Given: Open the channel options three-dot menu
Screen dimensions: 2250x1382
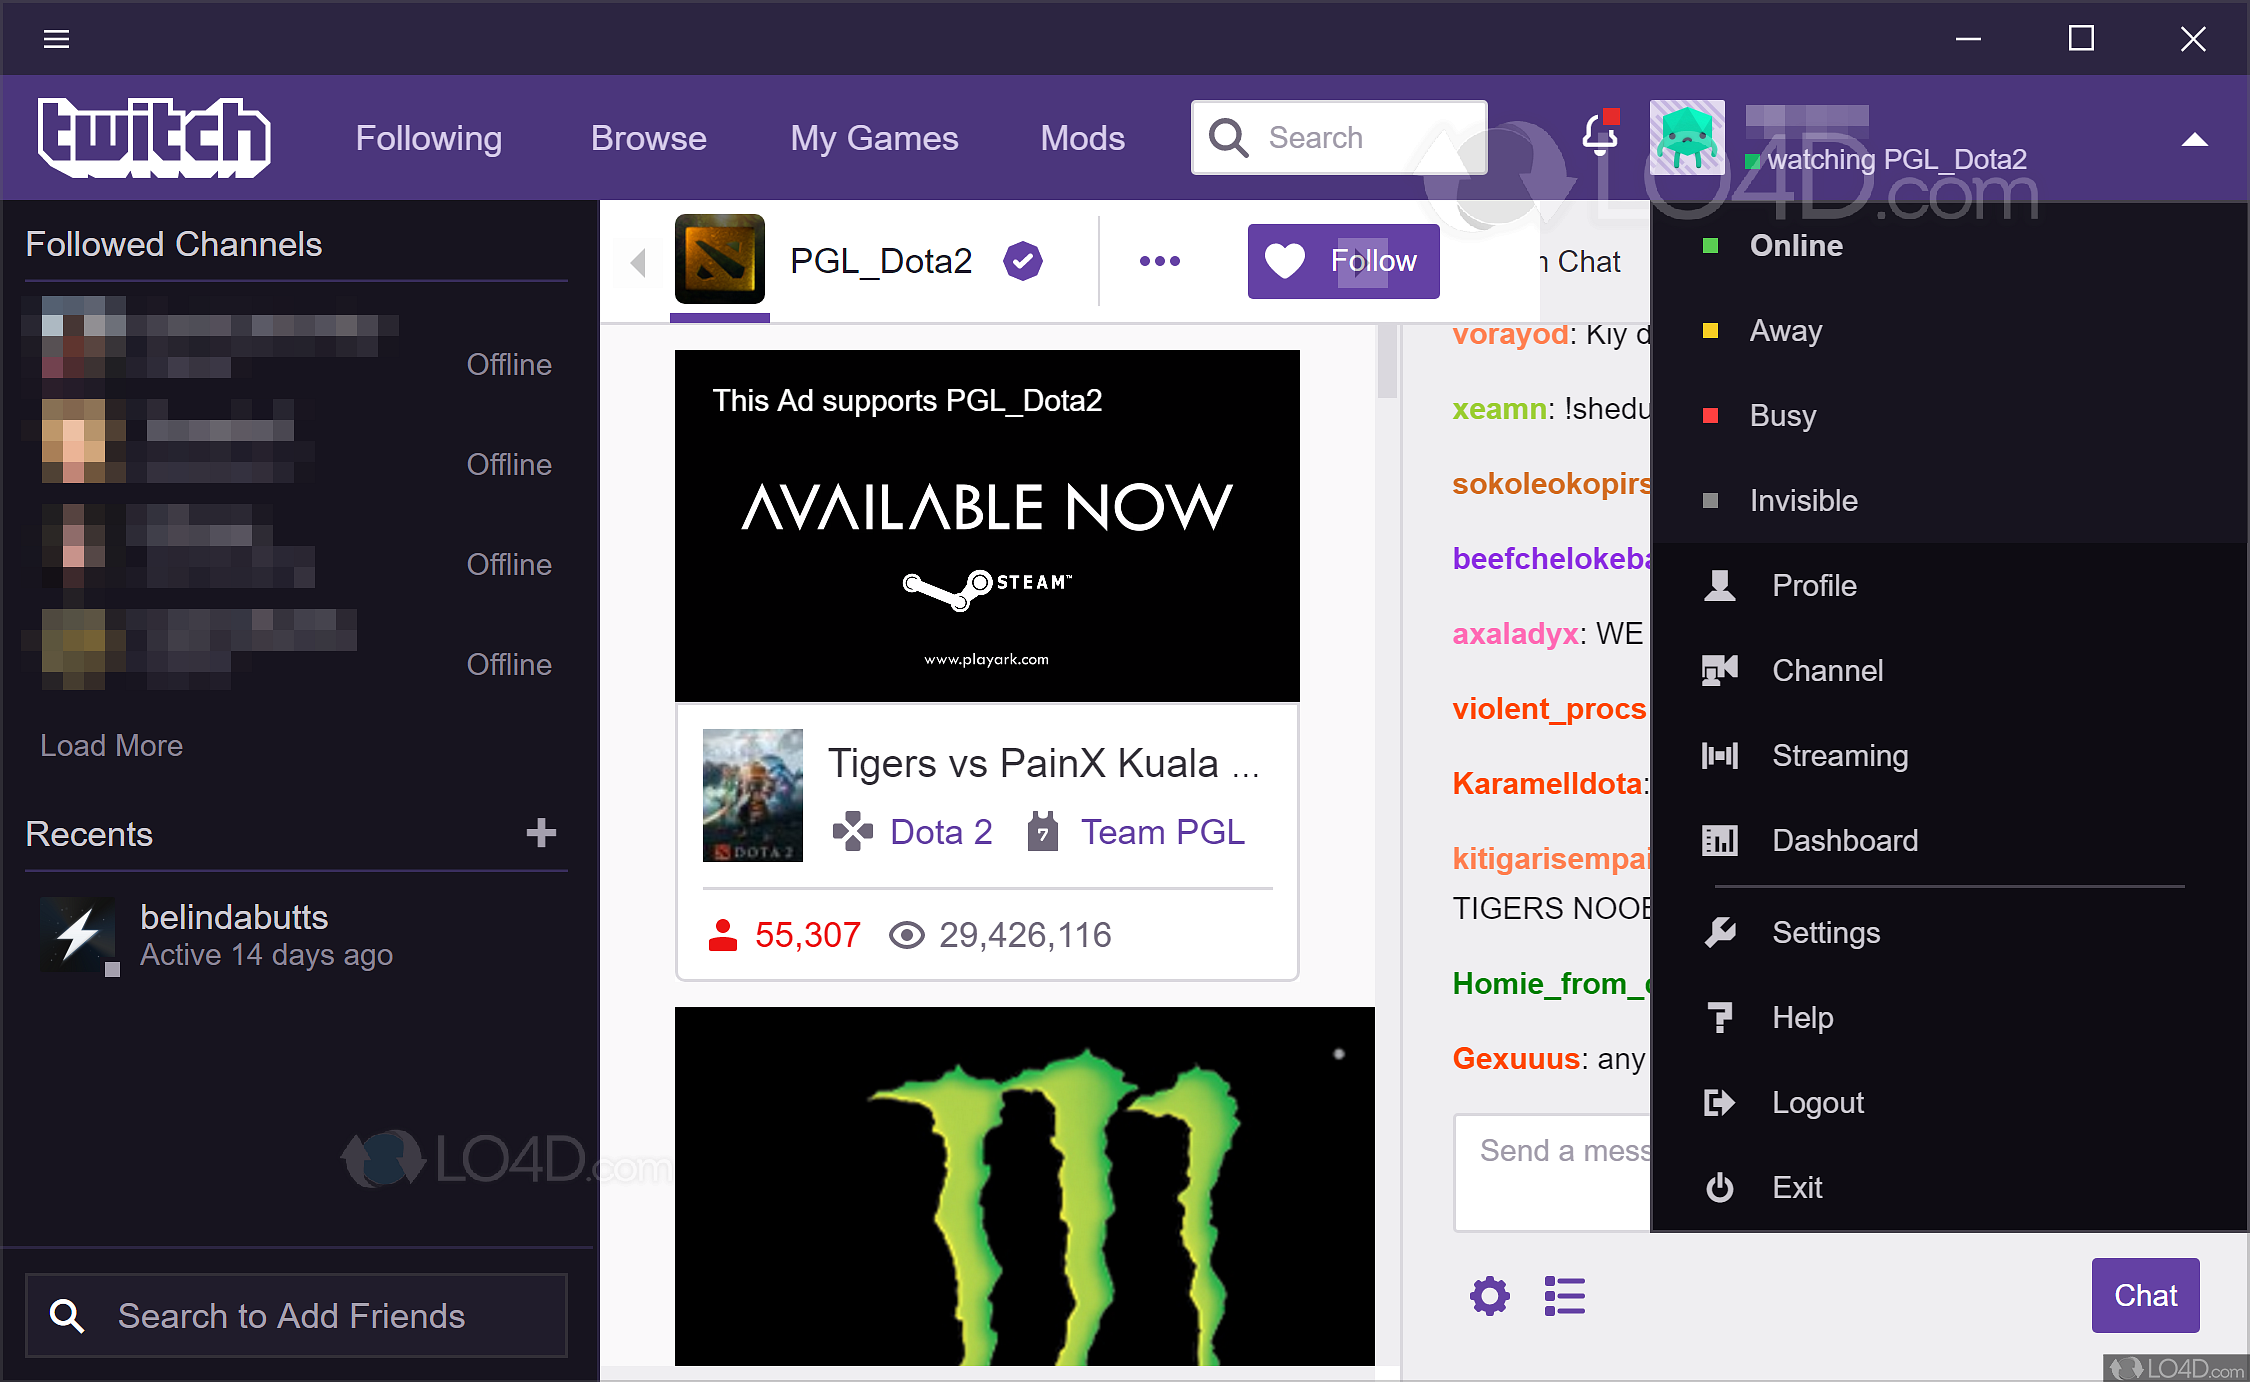Looking at the screenshot, I should click(x=1159, y=261).
